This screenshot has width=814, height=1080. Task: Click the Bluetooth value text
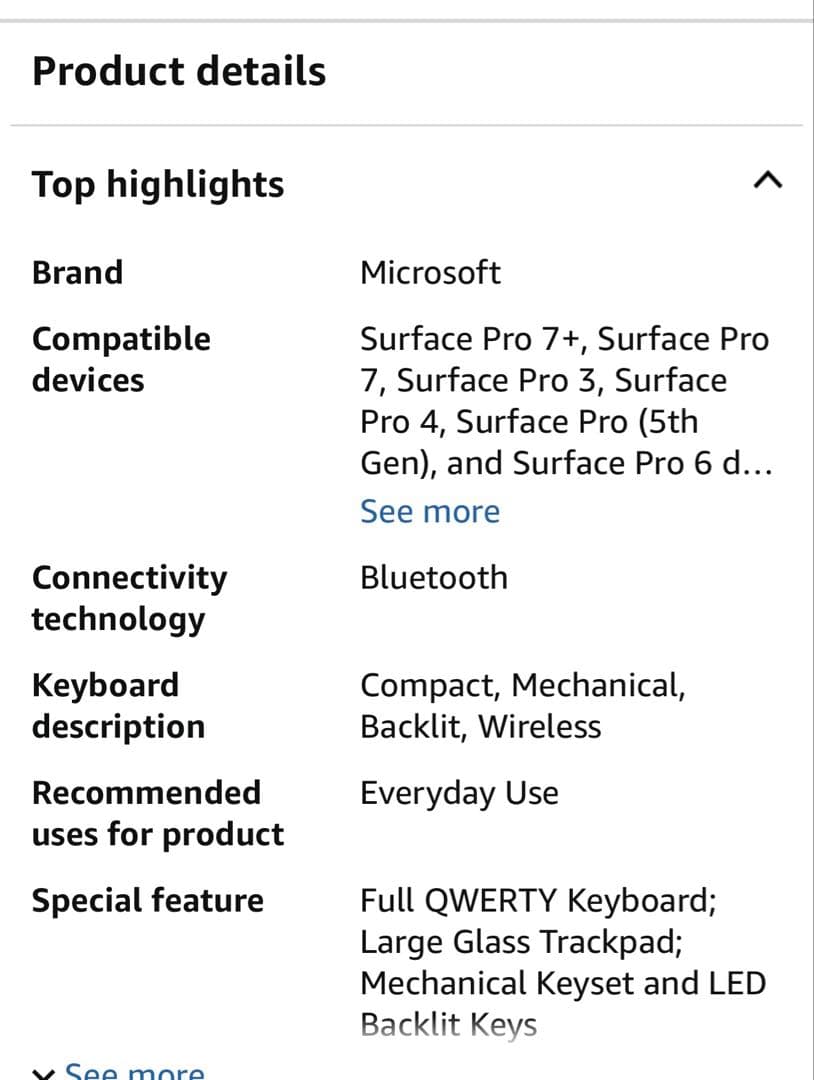tap(434, 577)
